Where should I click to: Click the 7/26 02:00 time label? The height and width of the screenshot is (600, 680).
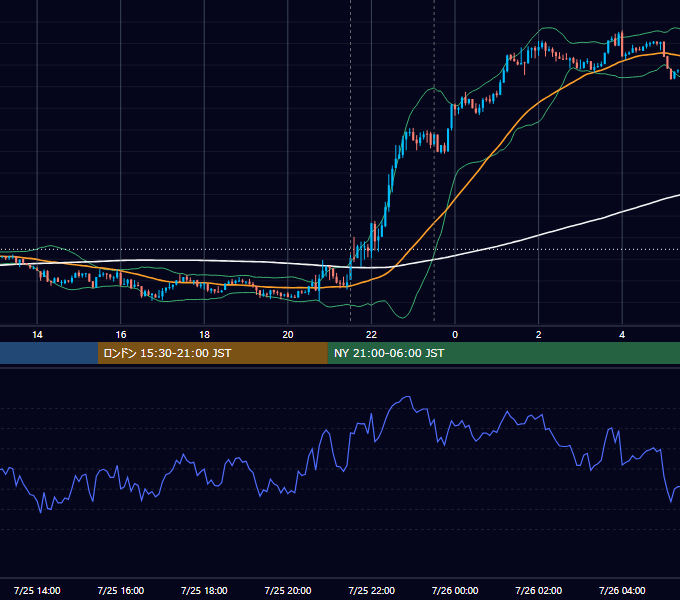(x=539, y=590)
